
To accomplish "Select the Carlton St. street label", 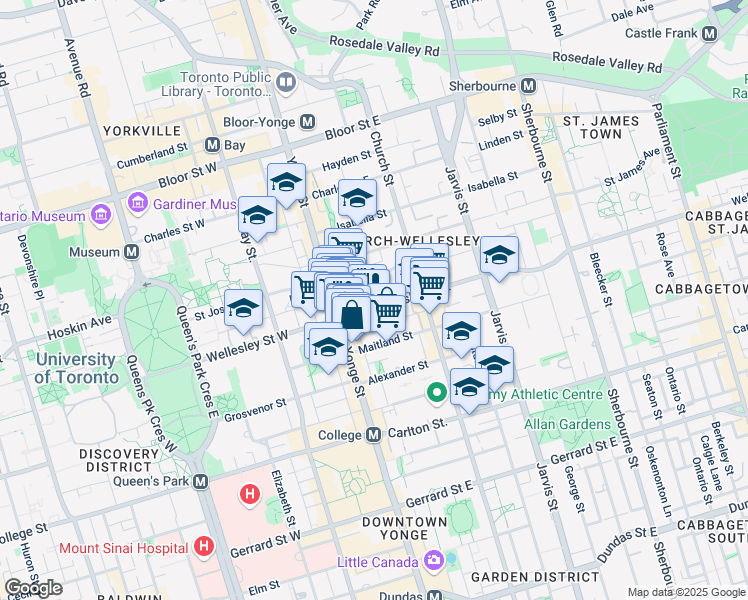I will 417,429.
